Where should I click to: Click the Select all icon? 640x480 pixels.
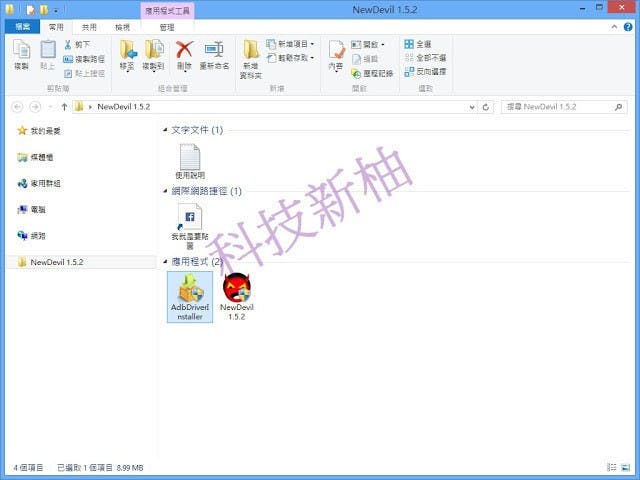409,44
